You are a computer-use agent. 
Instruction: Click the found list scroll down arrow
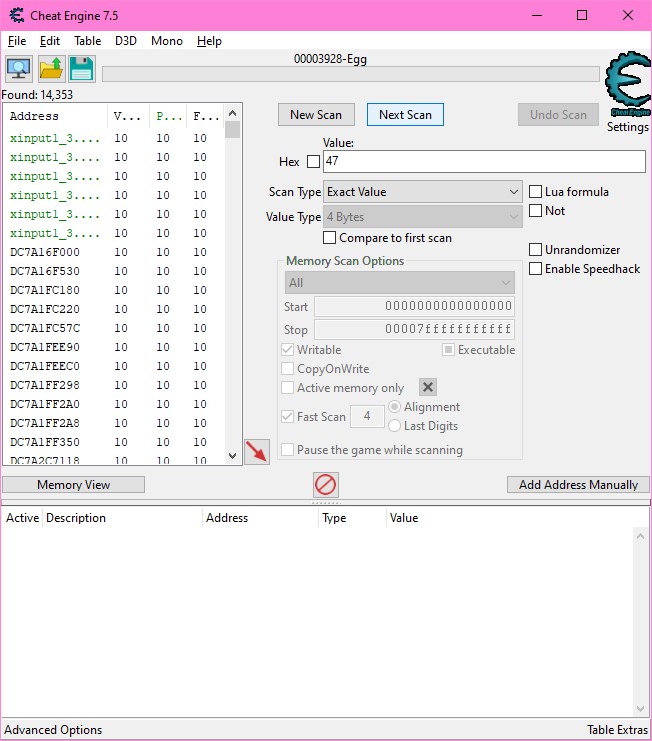point(232,456)
